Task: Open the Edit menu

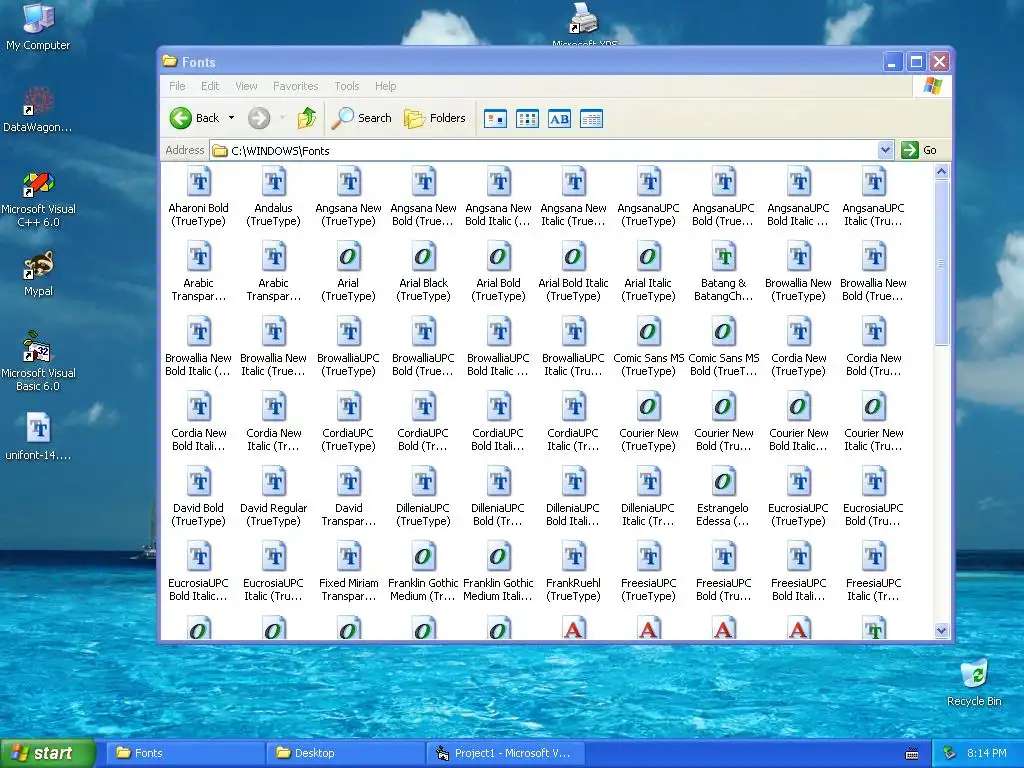Action: (210, 86)
